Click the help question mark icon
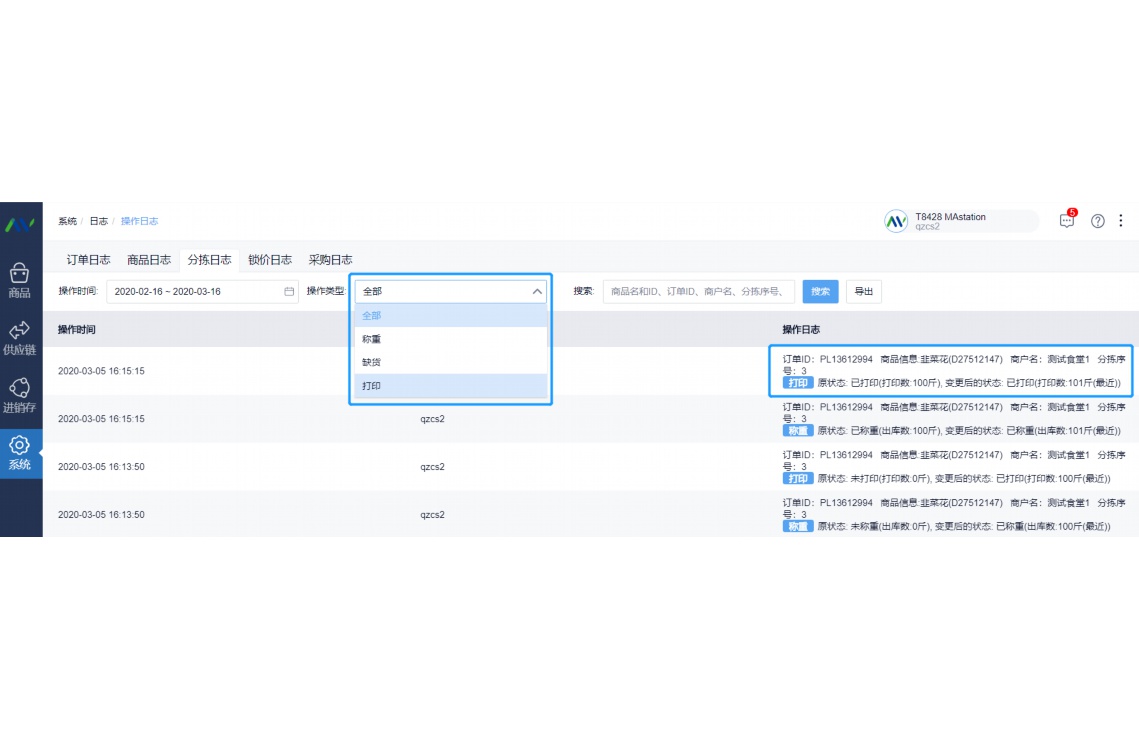 pos(1098,221)
